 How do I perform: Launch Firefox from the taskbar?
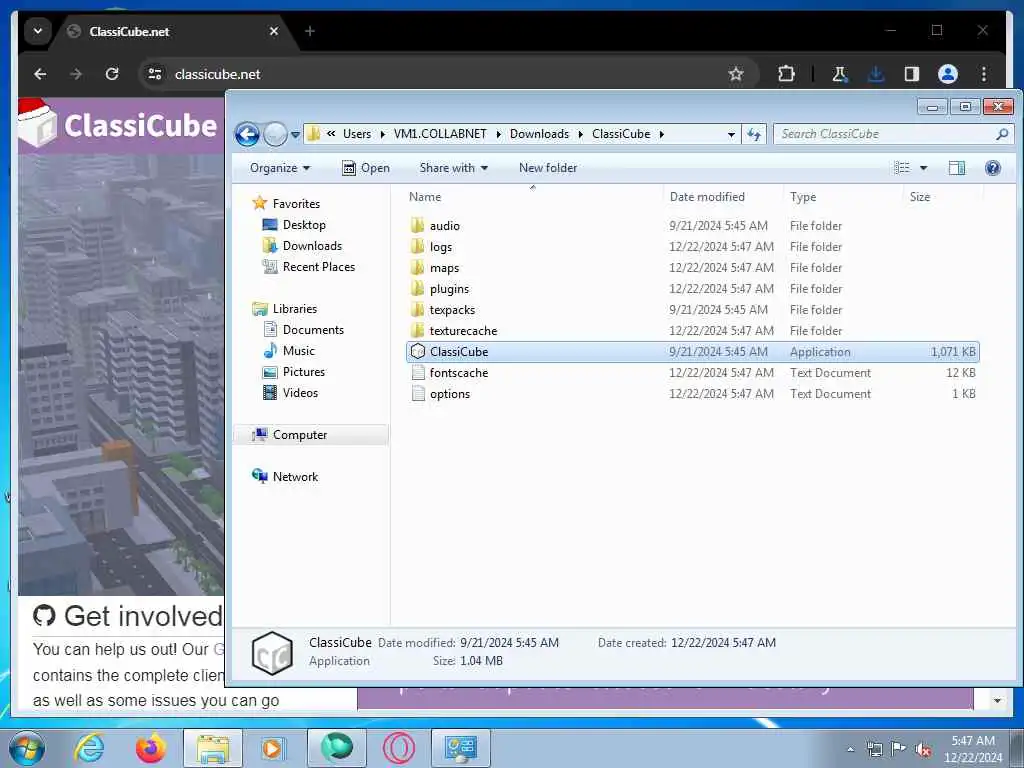pos(150,748)
